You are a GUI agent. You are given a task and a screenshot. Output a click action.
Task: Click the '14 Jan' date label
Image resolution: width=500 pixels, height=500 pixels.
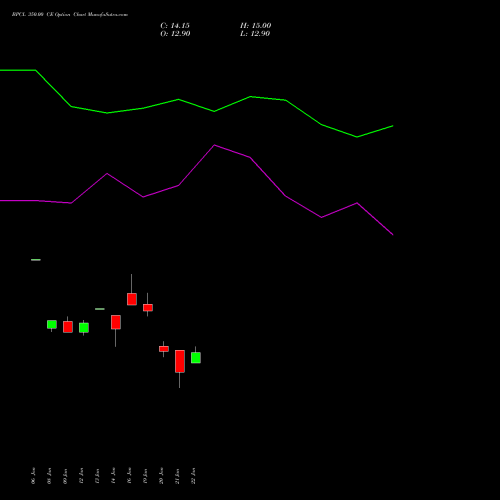[x=113, y=476]
